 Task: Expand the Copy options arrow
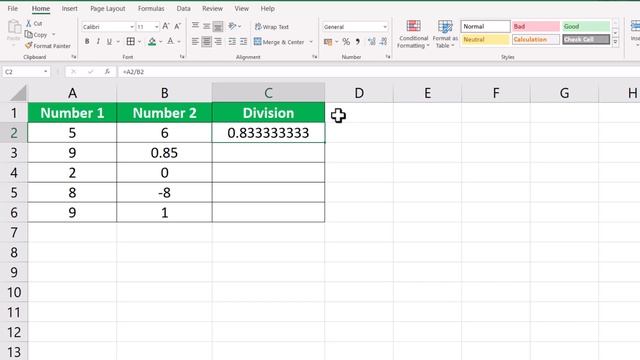[53, 35]
